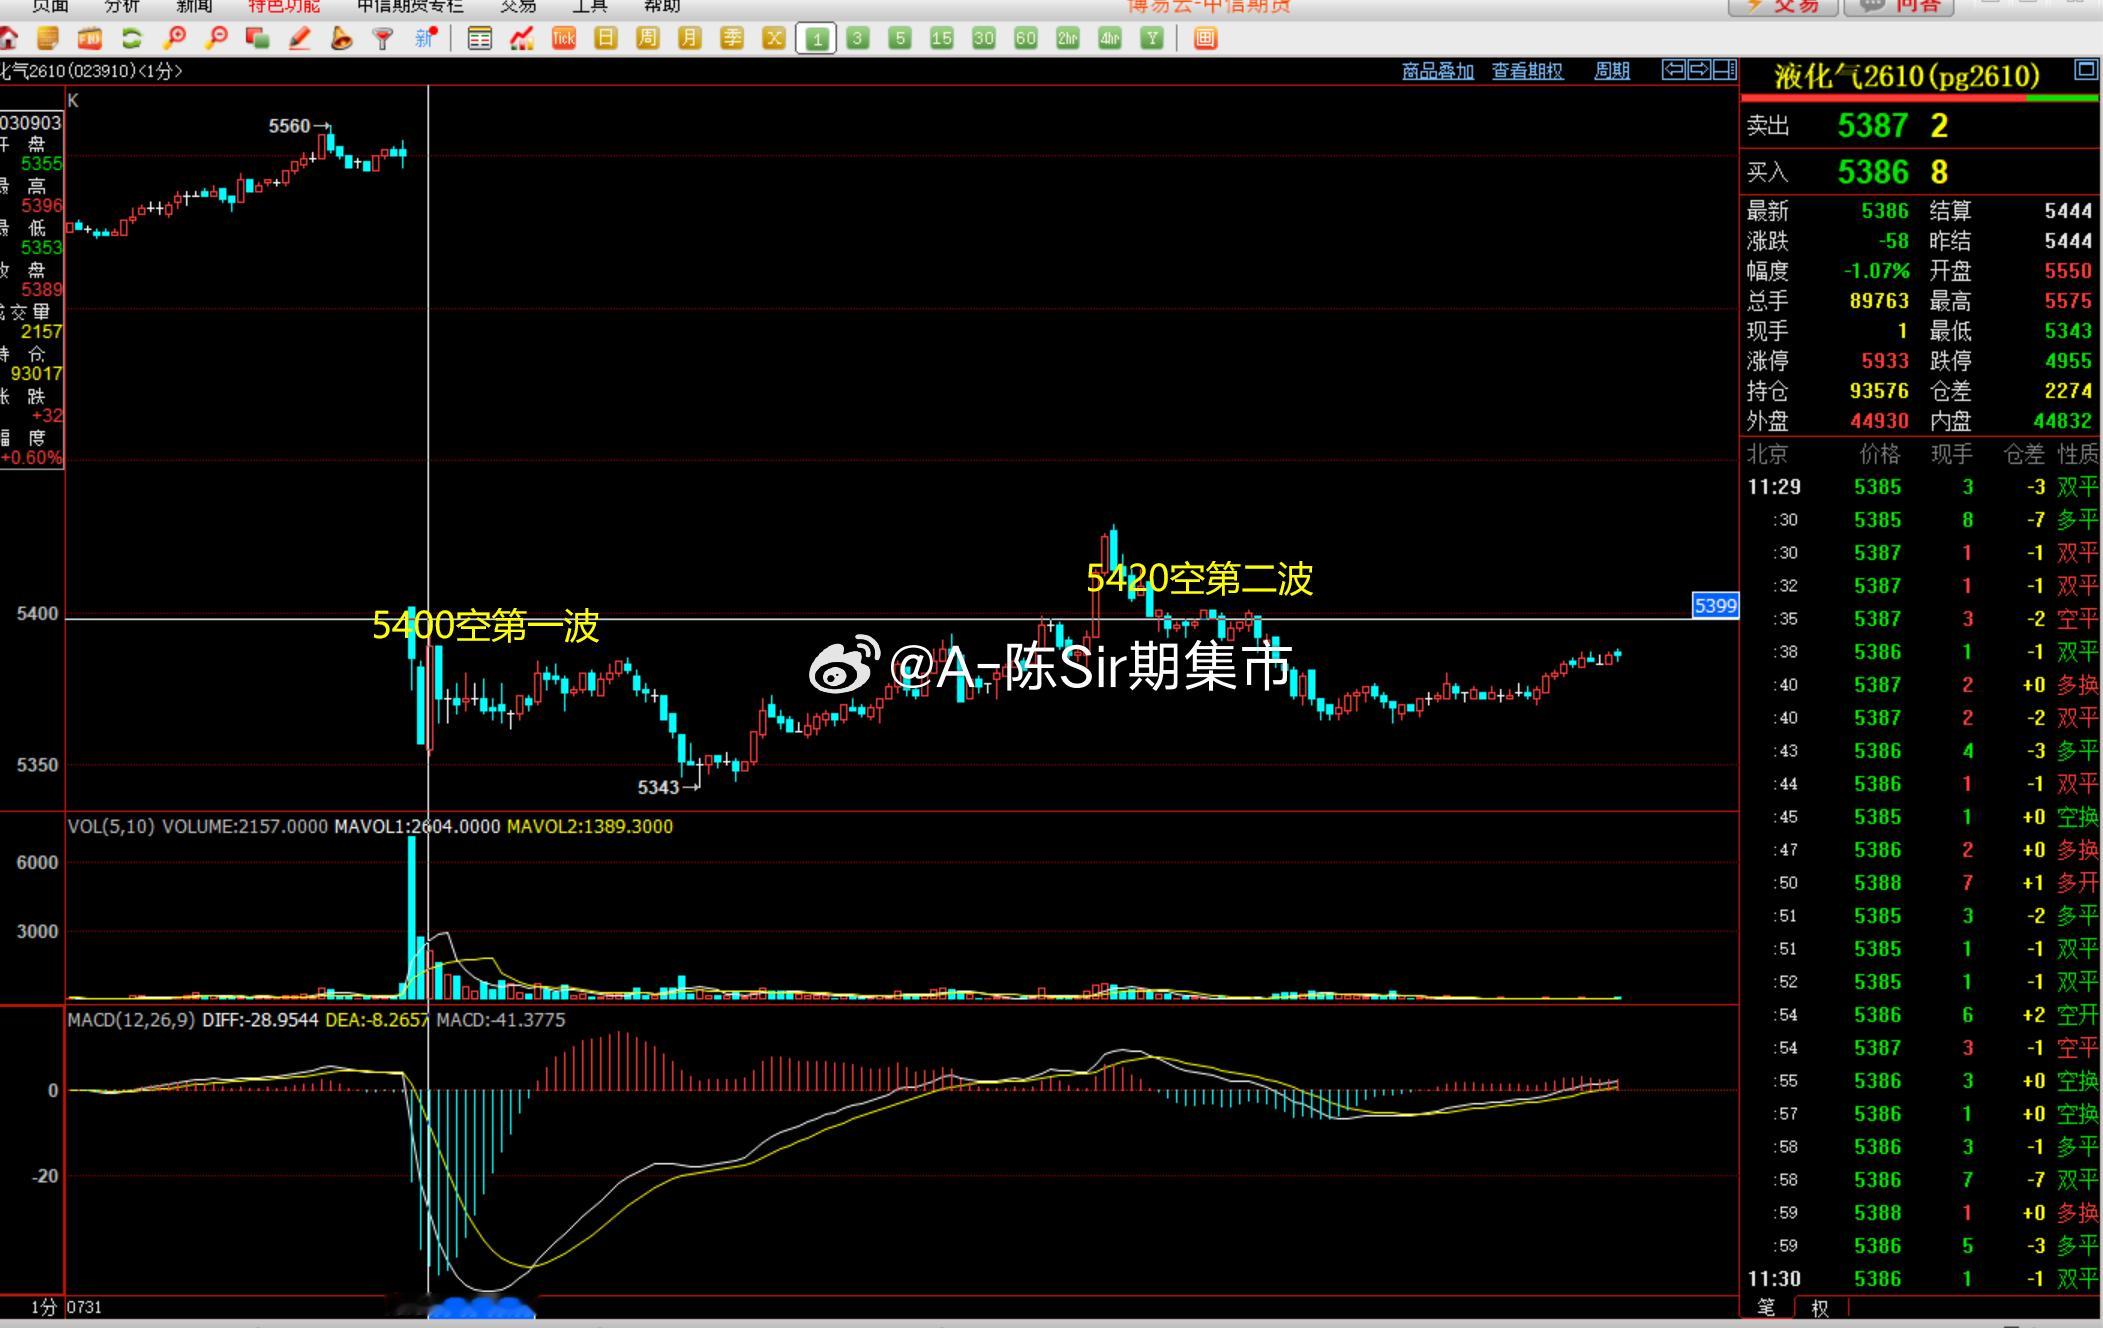Click the 持仓 value 93576
This screenshot has width=2103, height=1328.
click(x=1879, y=391)
